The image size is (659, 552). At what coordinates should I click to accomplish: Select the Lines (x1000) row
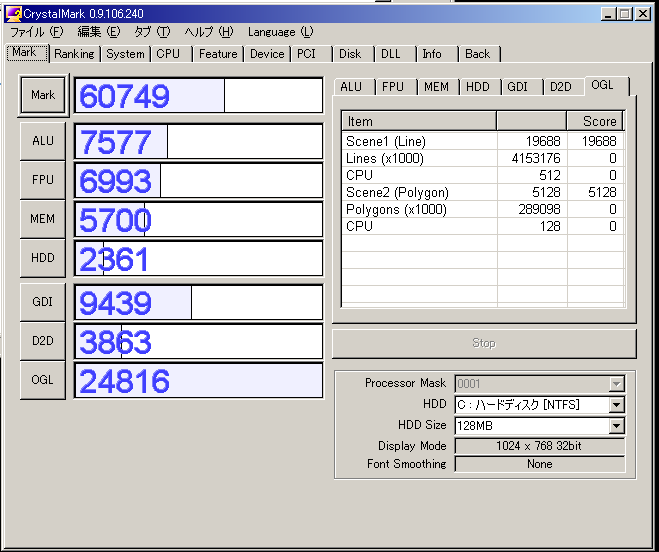point(483,158)
